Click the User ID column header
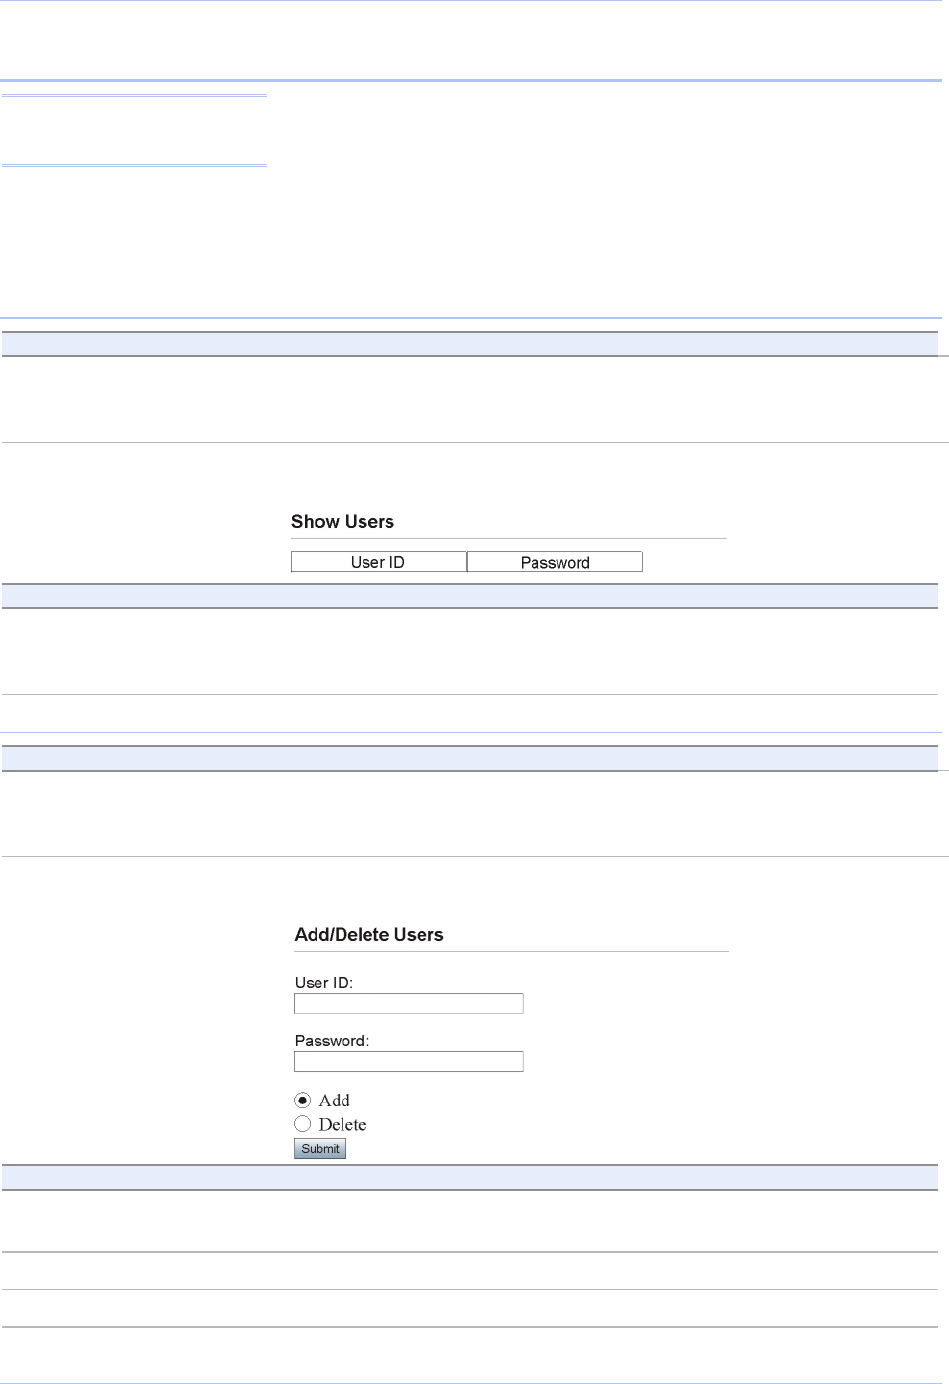This screenshot has width=949, height=1384. (378, 562)
